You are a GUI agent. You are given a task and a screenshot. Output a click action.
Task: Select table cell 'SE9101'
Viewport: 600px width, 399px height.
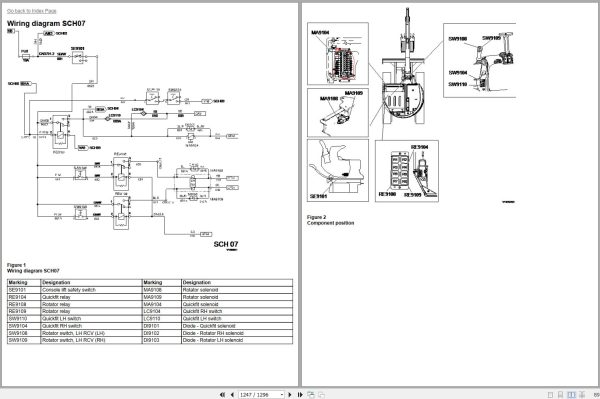(24, 290)
